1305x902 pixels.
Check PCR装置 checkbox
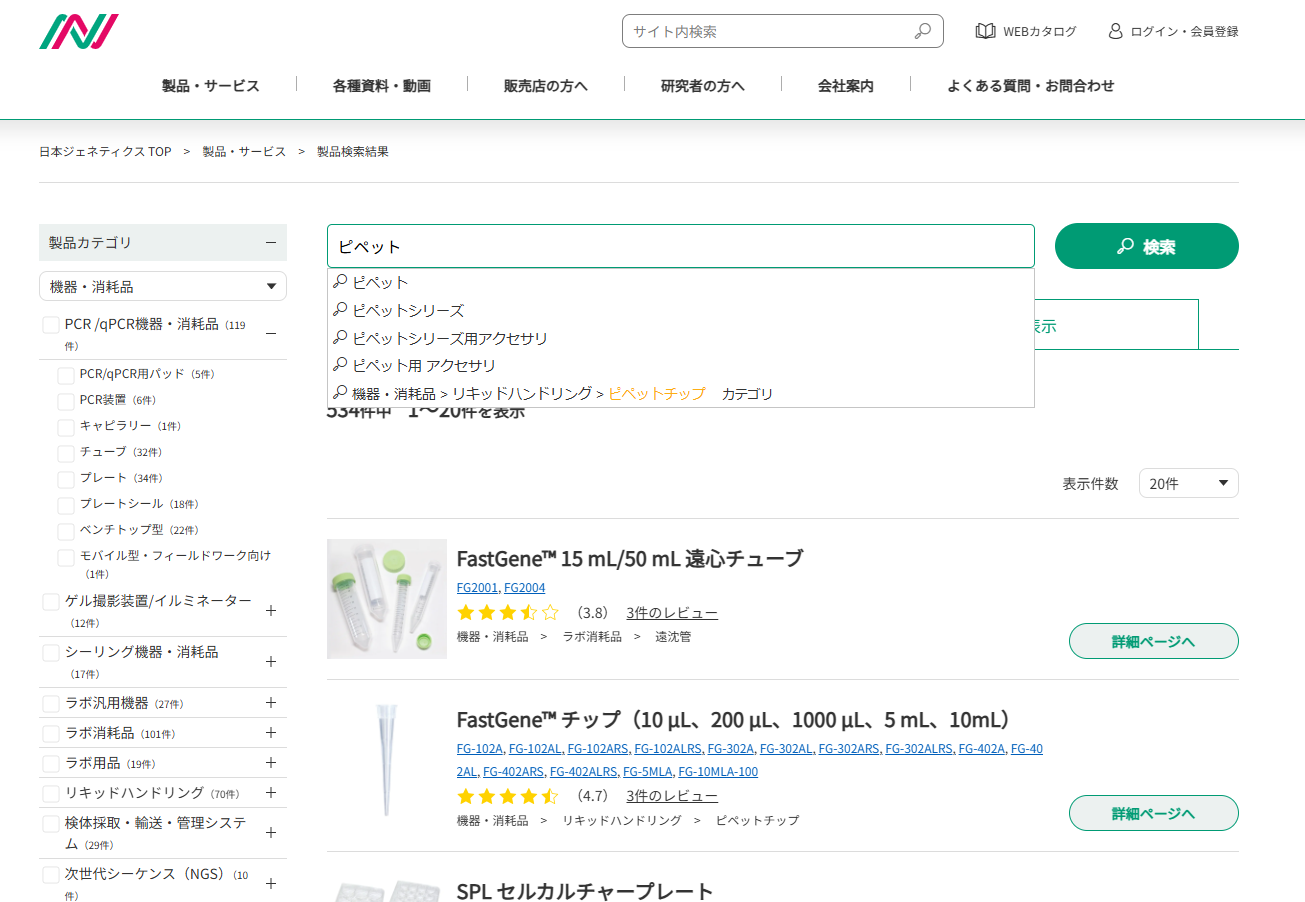pos(66,401)
